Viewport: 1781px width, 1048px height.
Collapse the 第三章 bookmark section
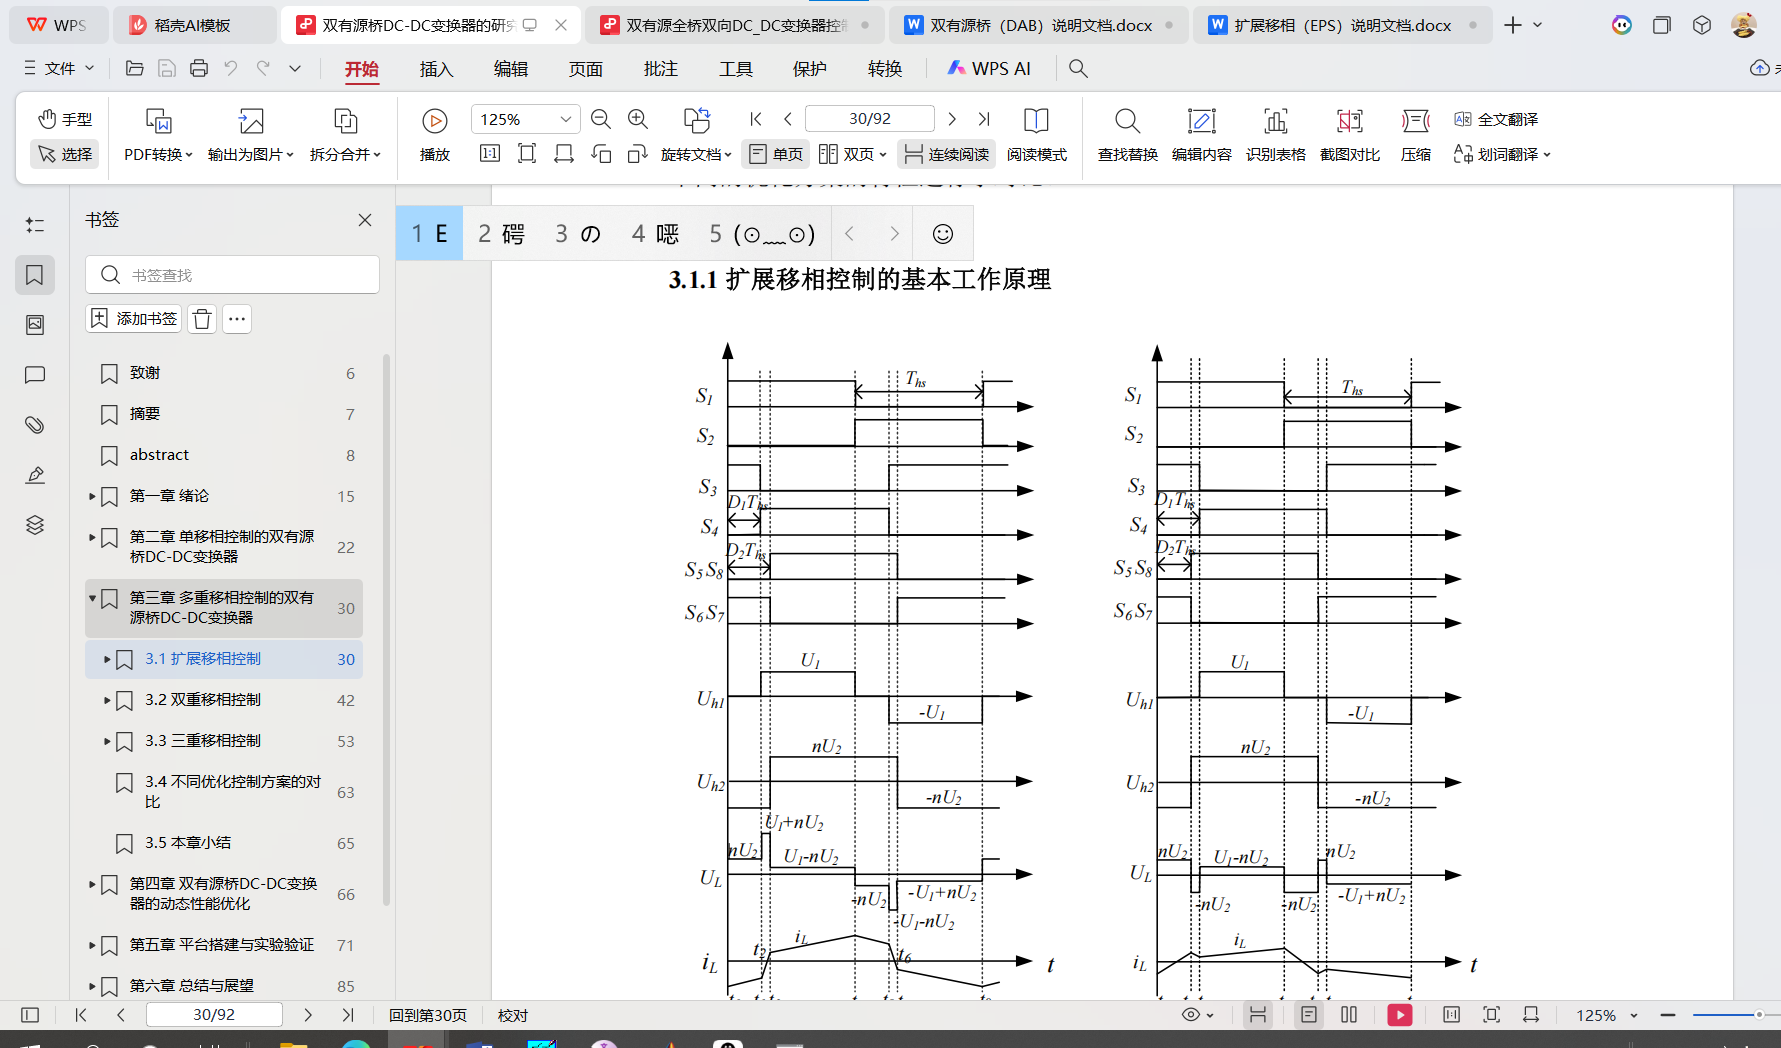point(92,598)
